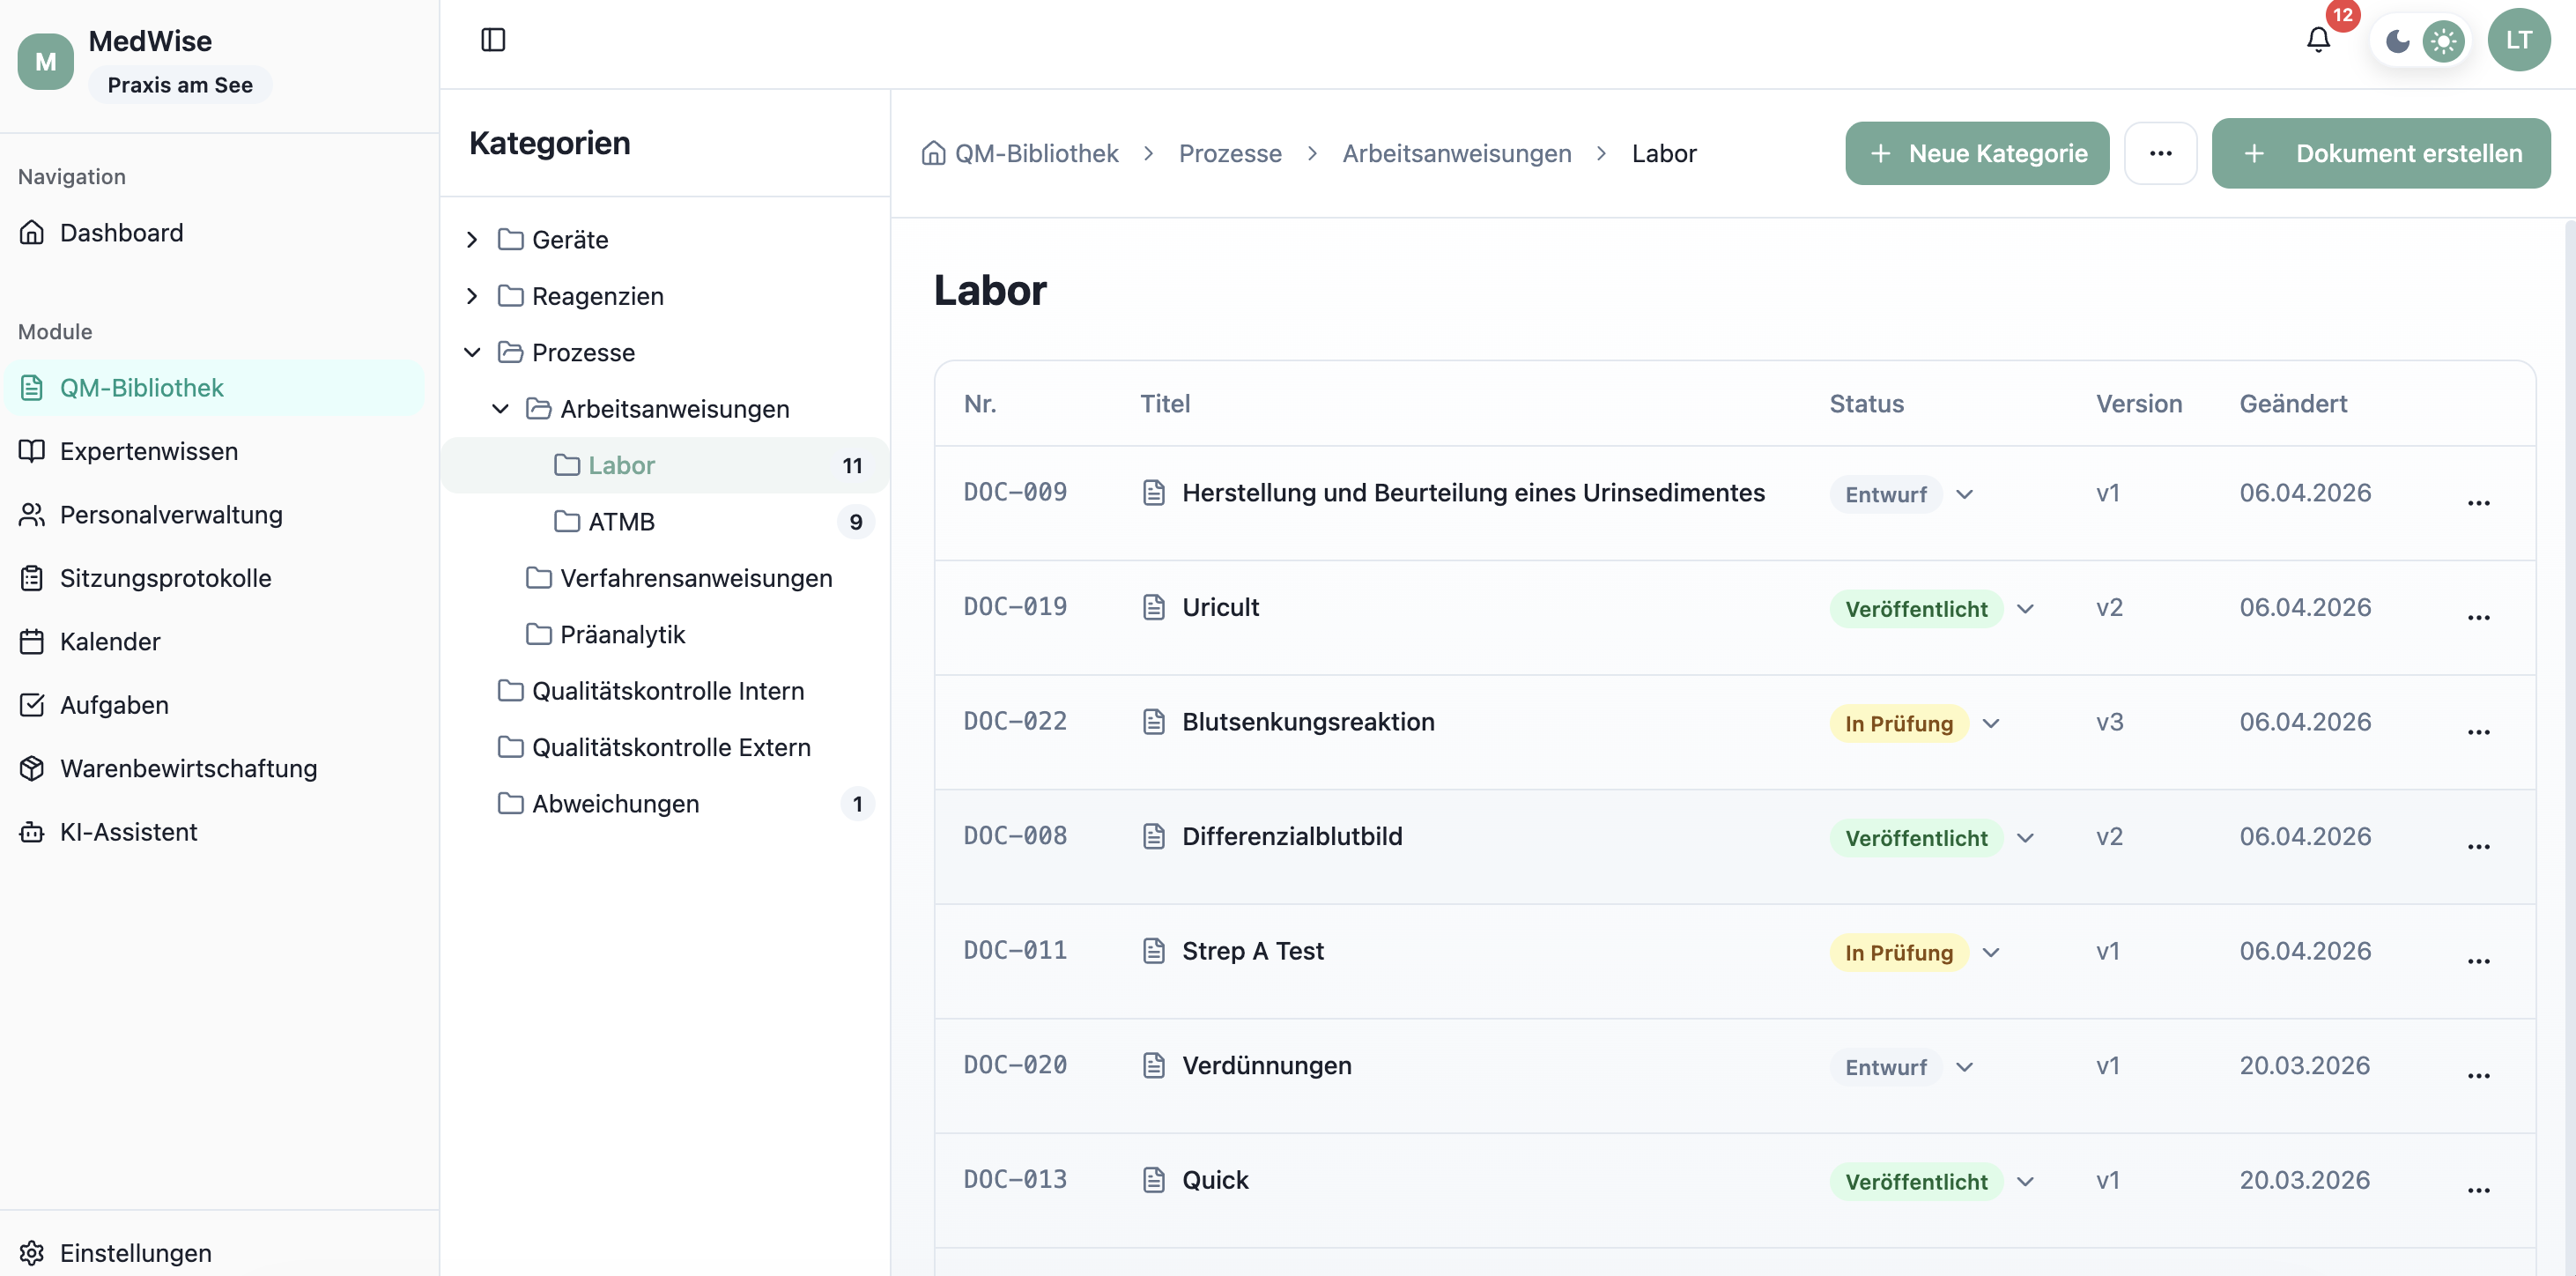Select the Personalverwaltung menu item
The height and width of the screenshot is (1276, 2576).
[x=171, y=514]
